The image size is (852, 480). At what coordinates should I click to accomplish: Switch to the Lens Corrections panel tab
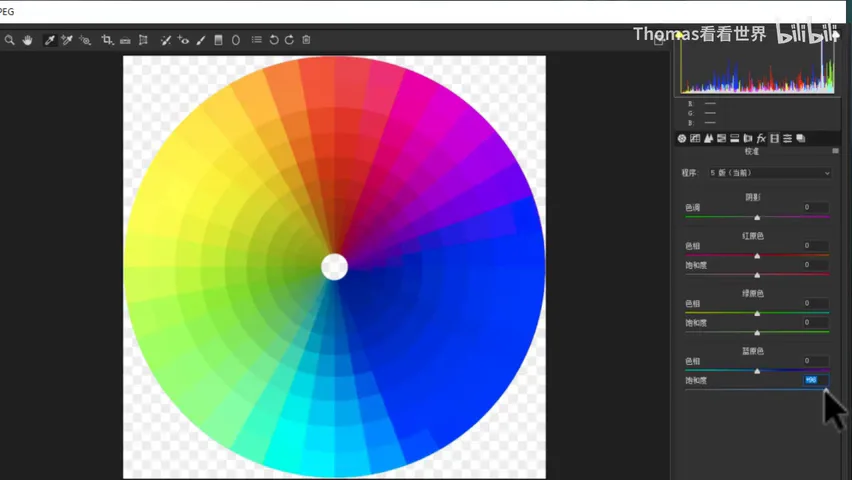pyautogui.click(x=748, y=139)
